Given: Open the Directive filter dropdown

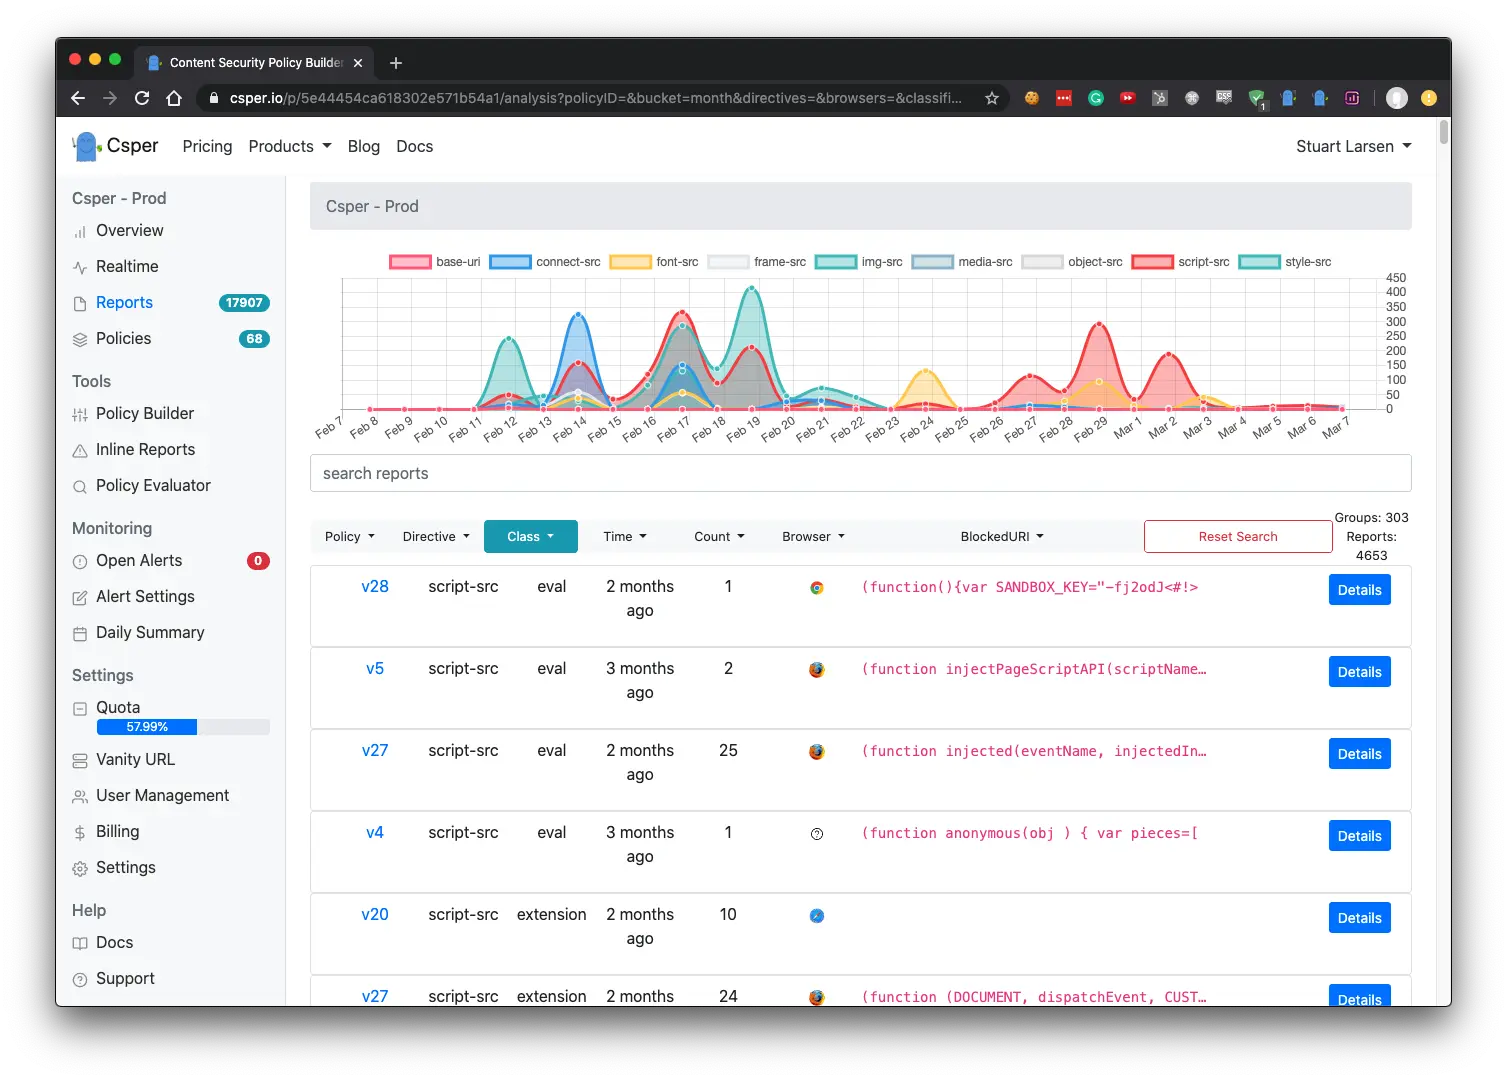Looking at the screenshot, I should [436, 537].
